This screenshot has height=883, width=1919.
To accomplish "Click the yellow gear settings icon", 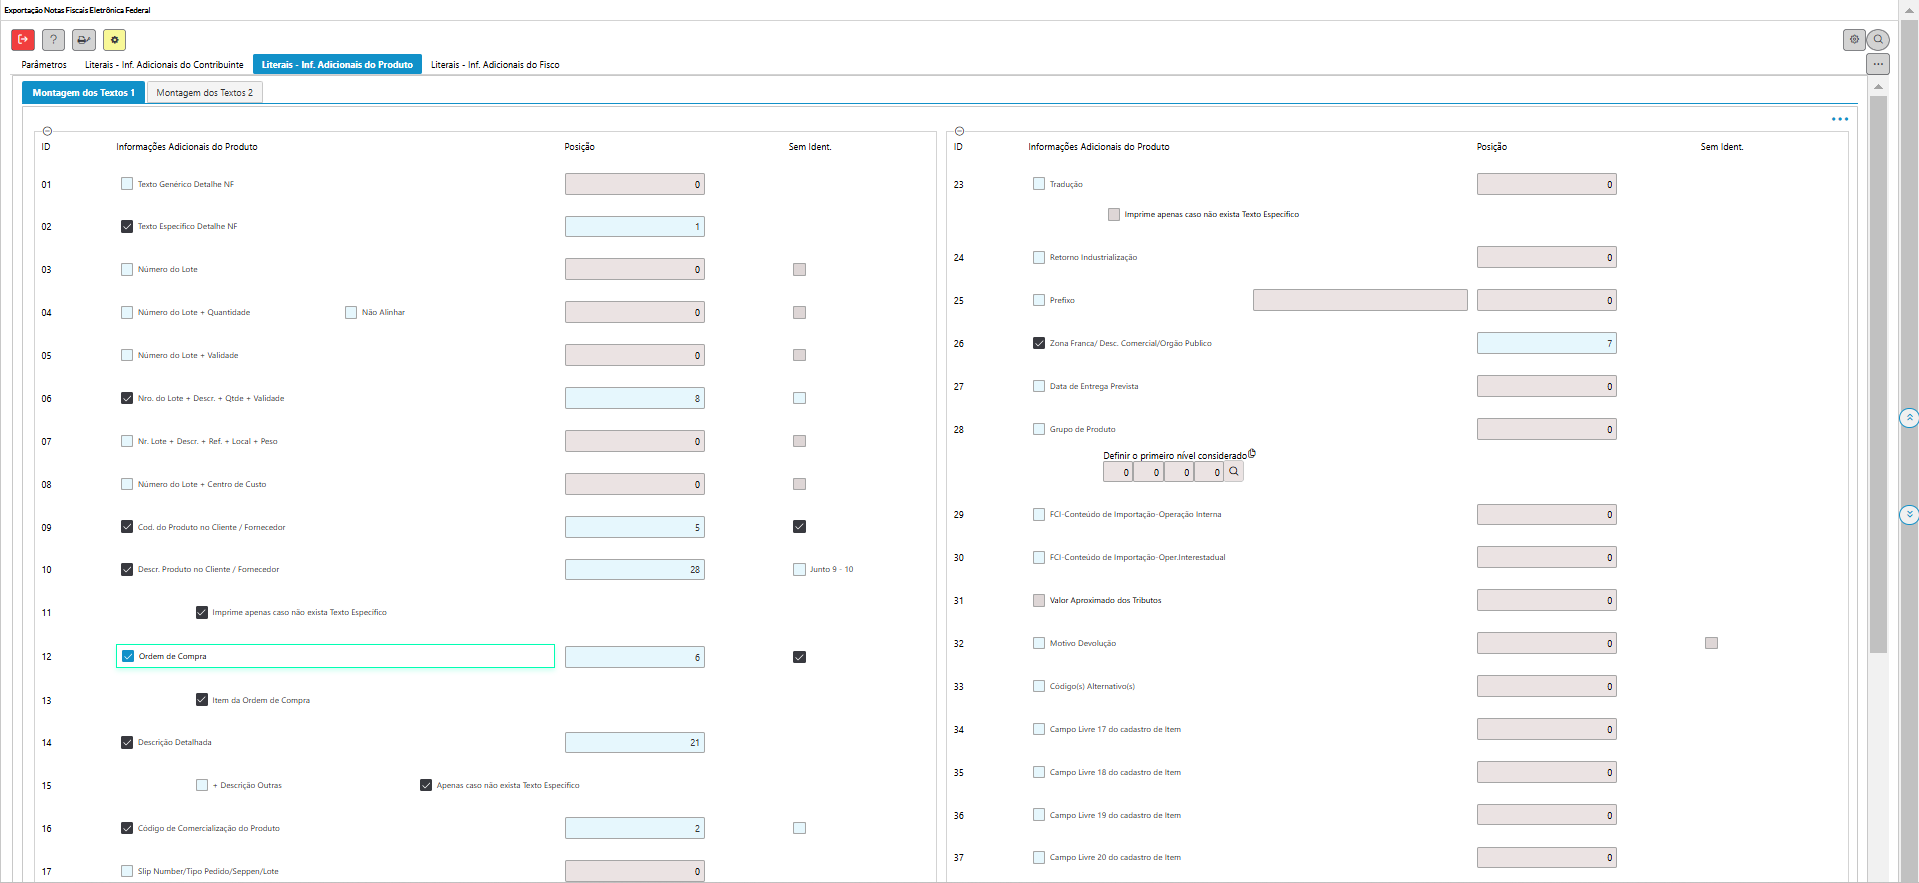I will click(115, 40).
